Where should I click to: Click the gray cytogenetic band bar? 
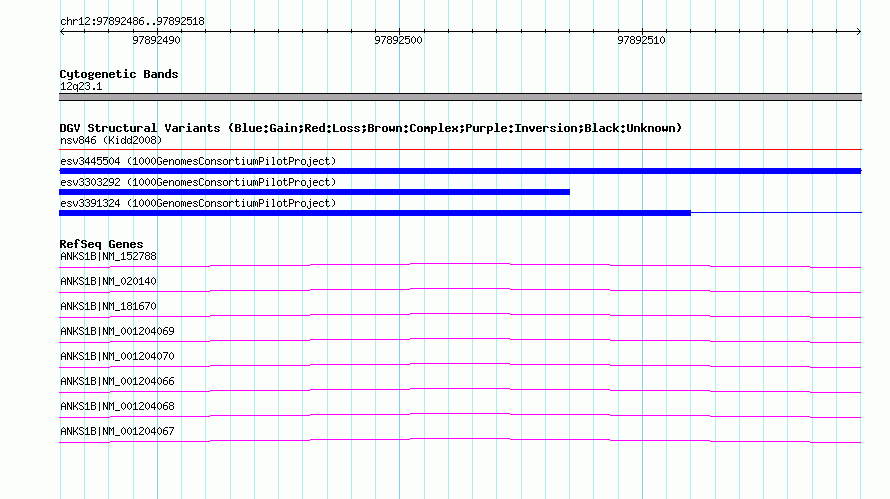coord(460,97)
